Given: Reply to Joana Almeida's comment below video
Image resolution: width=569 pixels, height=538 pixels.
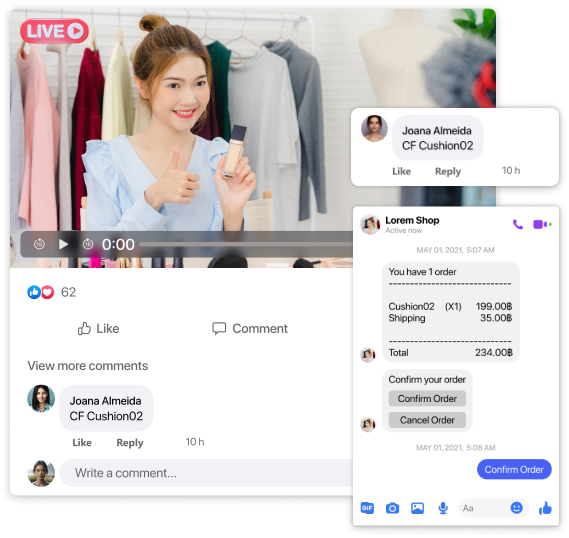Looking at the screenshot, I should 130,443.
